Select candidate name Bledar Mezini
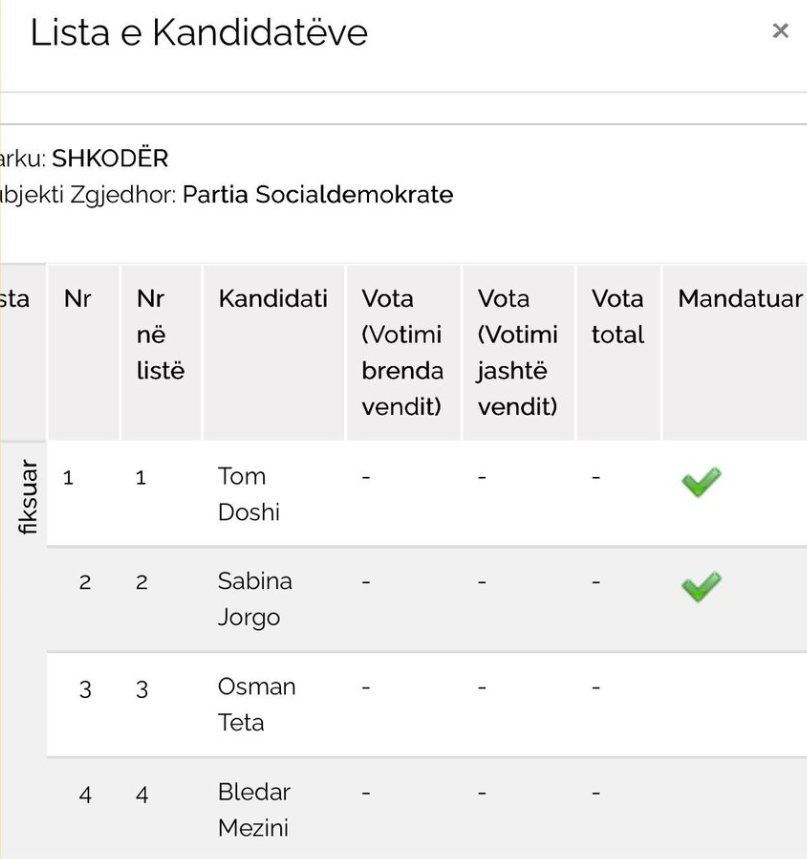The image size is (807, 859). [254, 809]
